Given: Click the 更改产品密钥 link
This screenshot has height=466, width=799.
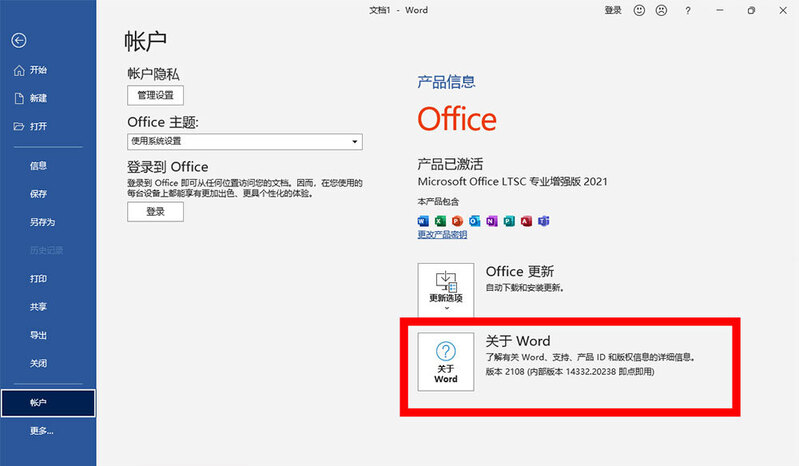Looking at the screenshot, I should (442, 235).
